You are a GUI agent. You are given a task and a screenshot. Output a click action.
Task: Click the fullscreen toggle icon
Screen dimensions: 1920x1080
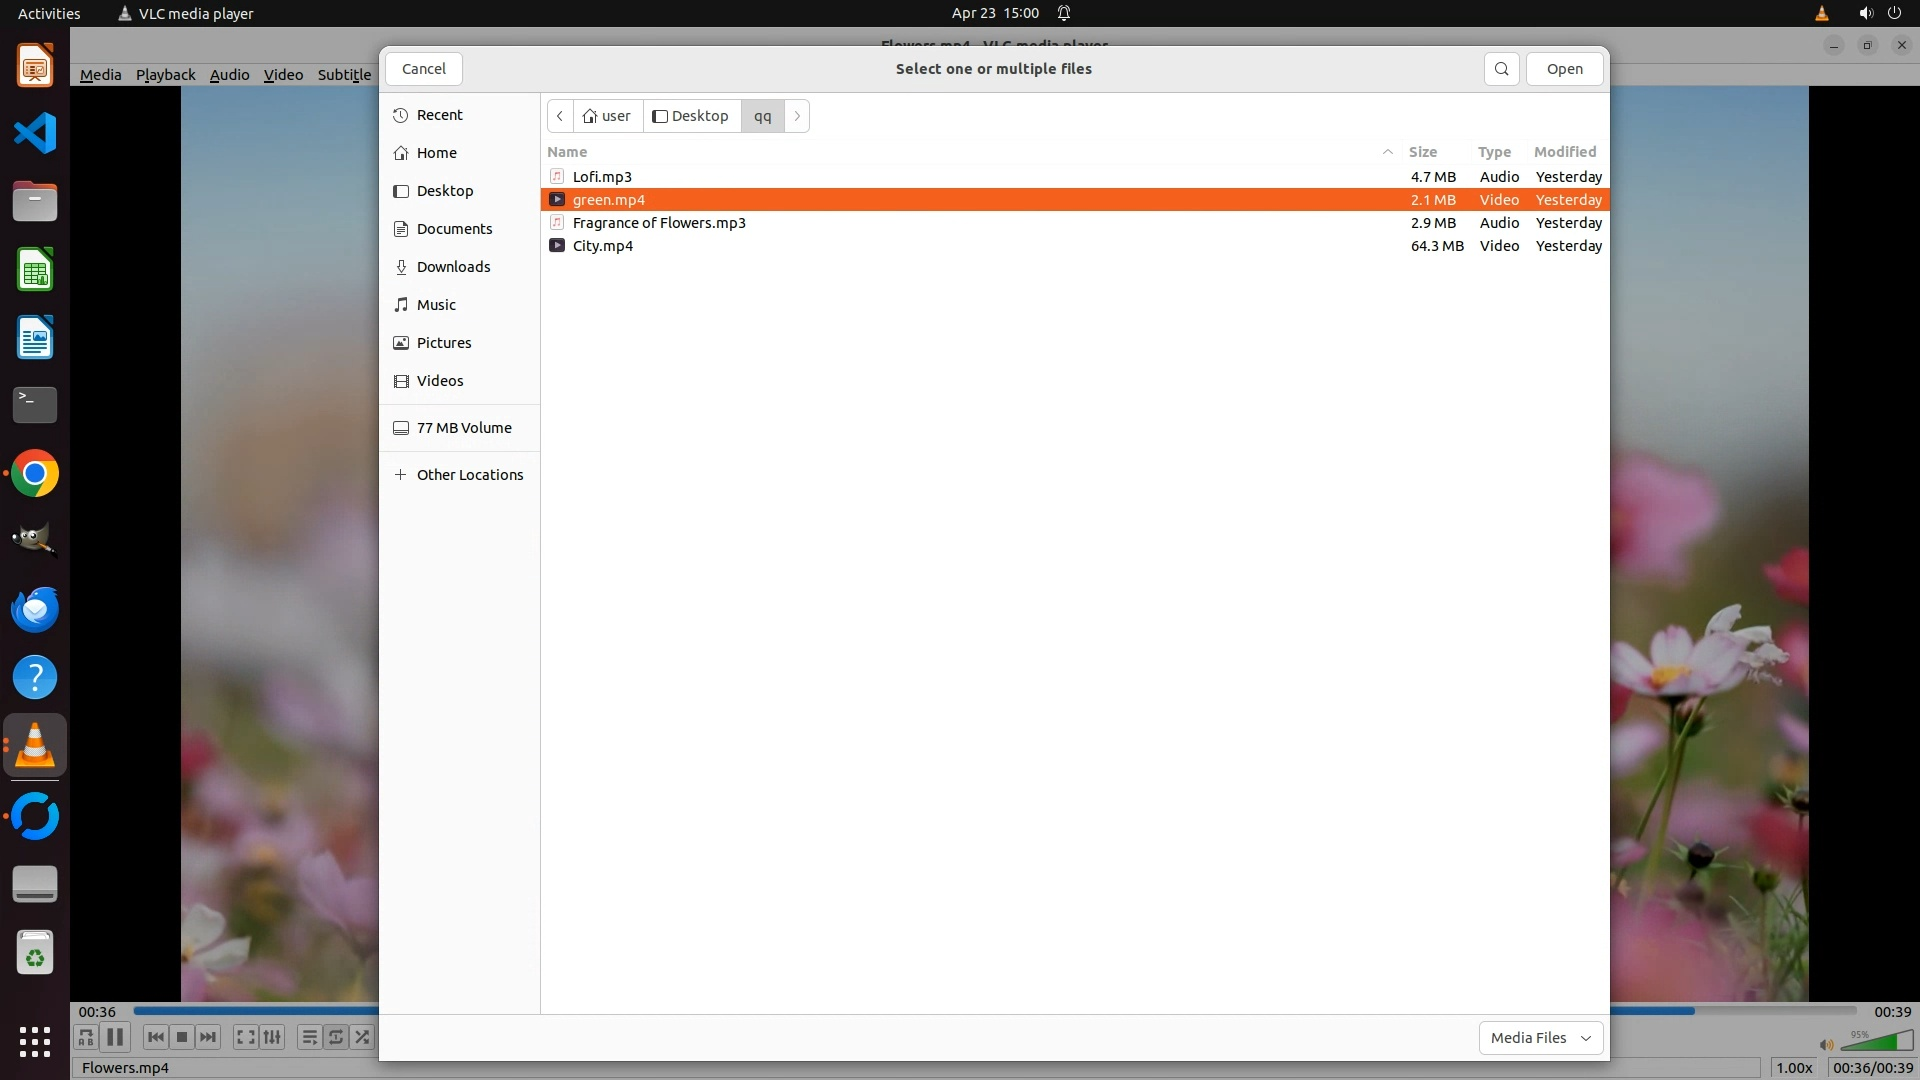[245, 1037]
